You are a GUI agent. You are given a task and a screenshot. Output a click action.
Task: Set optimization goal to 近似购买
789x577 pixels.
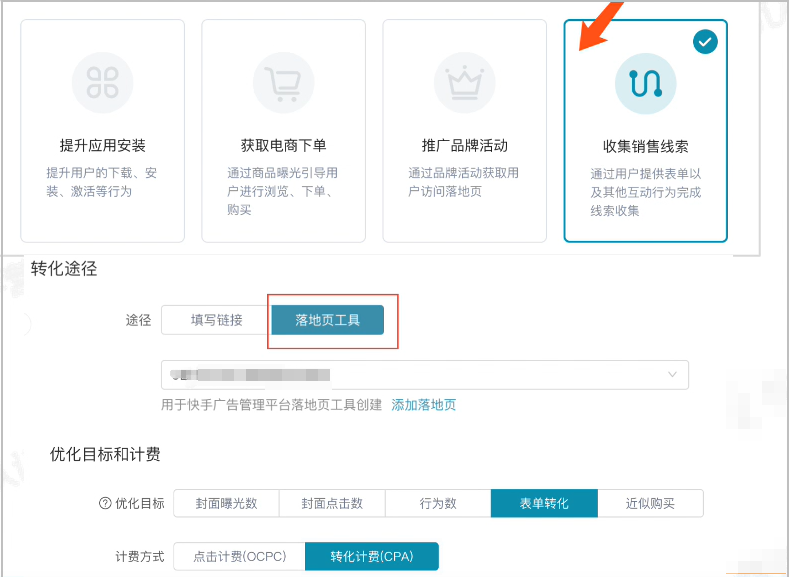pos(651,503)
